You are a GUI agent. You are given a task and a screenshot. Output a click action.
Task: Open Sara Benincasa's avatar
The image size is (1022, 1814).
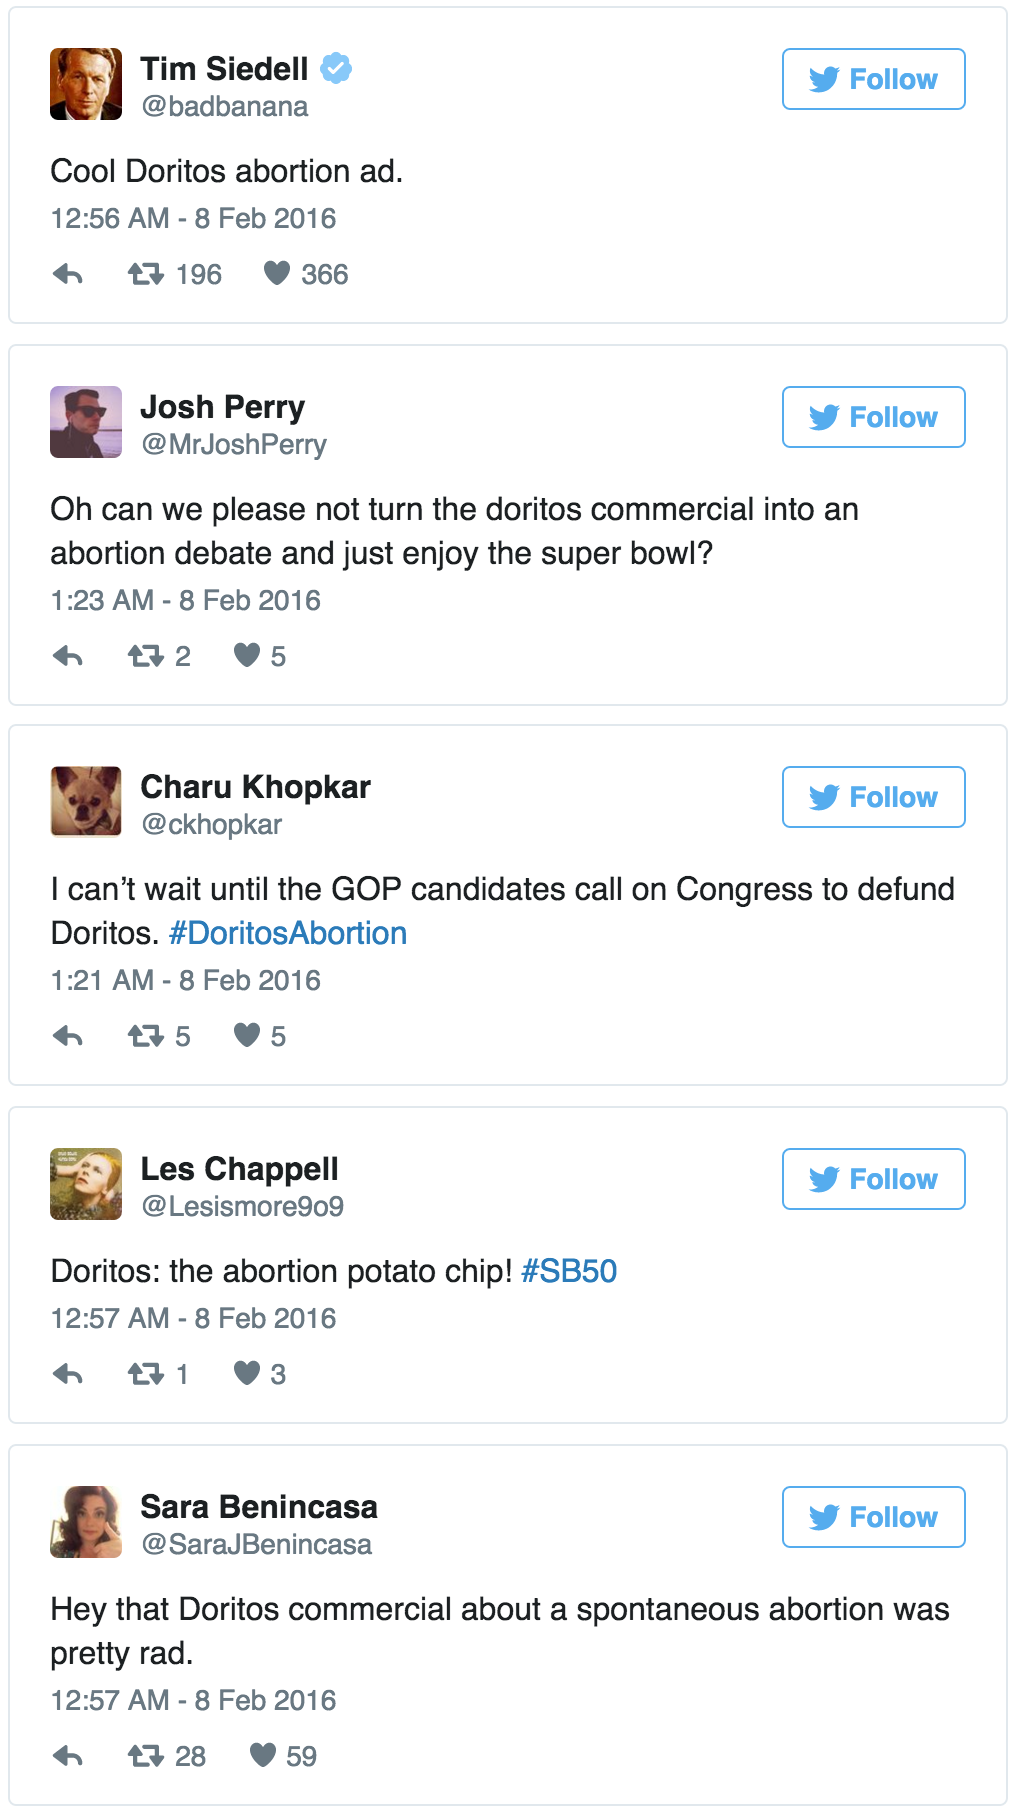pos(86,1522)
